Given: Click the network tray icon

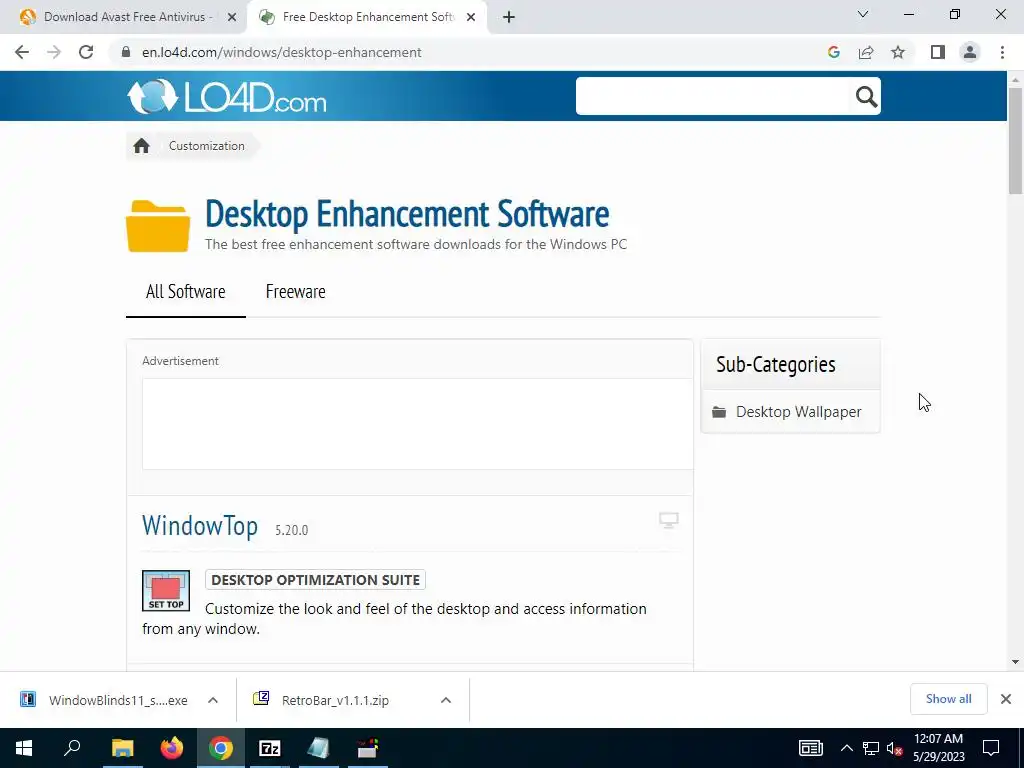Looking at the screenshot, I should pos(871,748).
